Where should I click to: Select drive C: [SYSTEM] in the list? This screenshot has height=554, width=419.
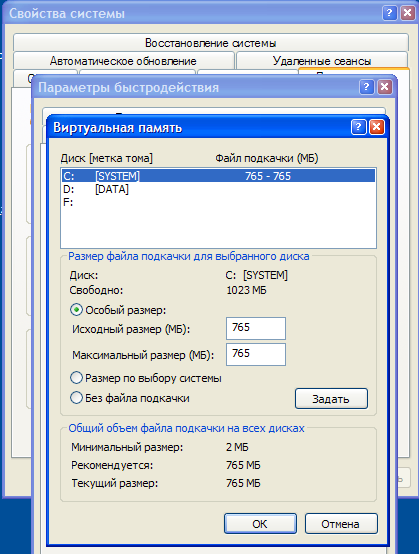point(218,176)
